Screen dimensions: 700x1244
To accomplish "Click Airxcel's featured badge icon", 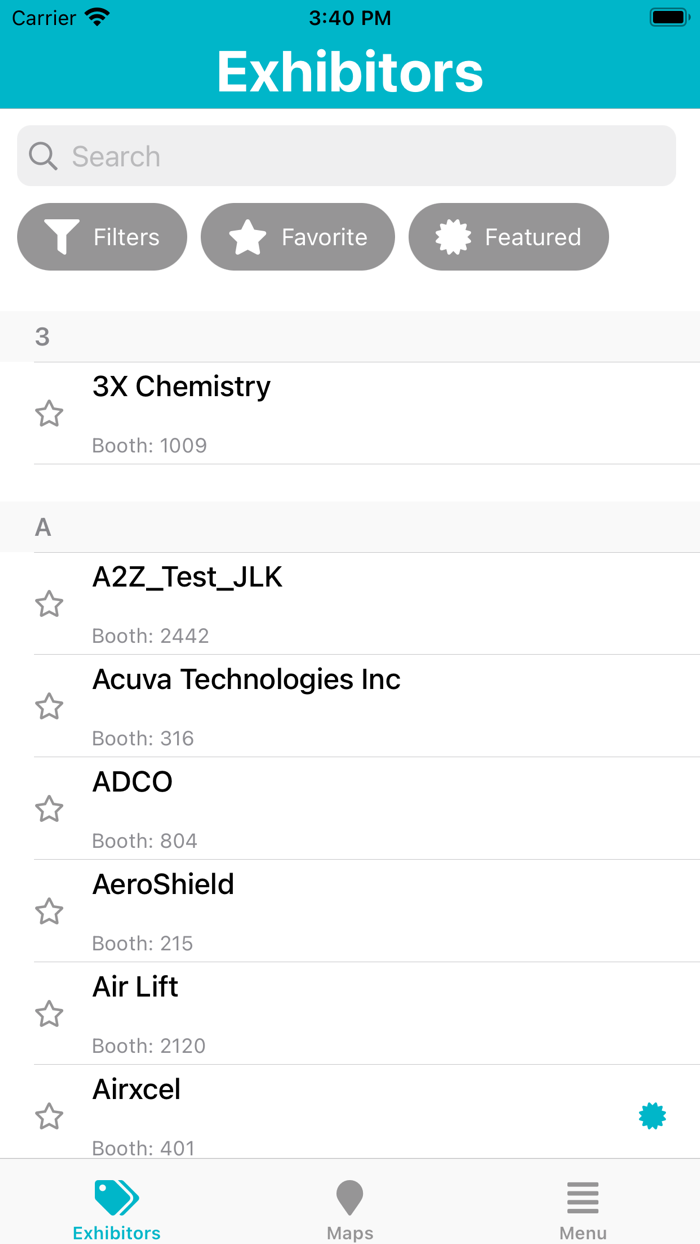I will [652, 1116].
